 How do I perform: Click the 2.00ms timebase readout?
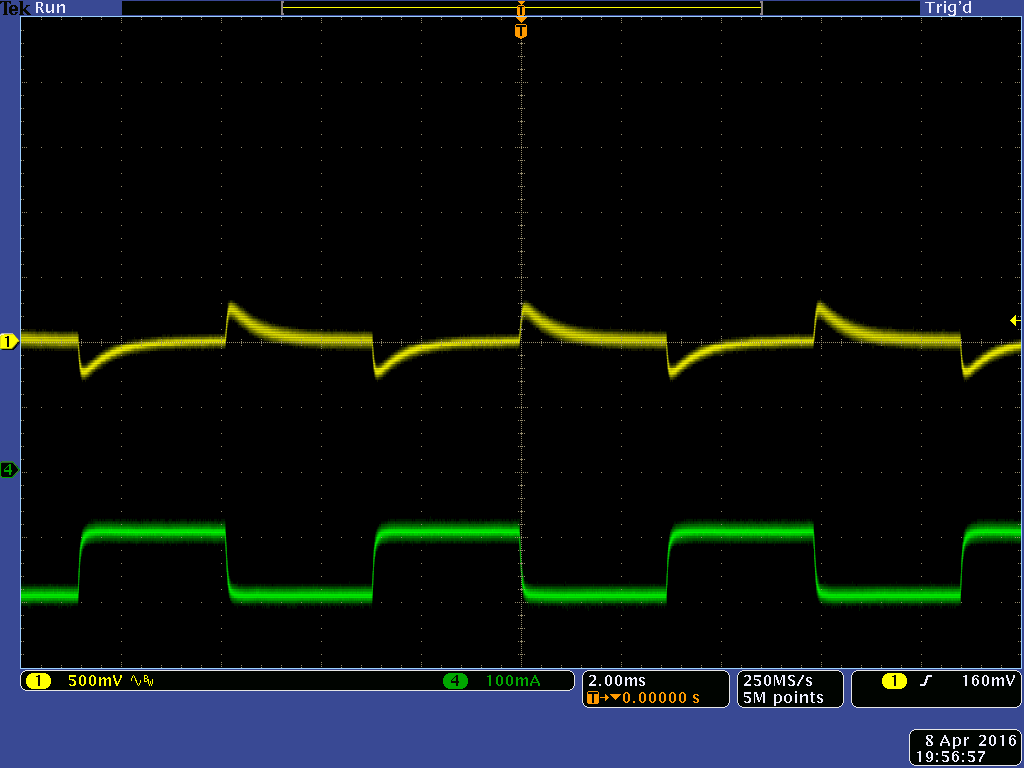616,680
